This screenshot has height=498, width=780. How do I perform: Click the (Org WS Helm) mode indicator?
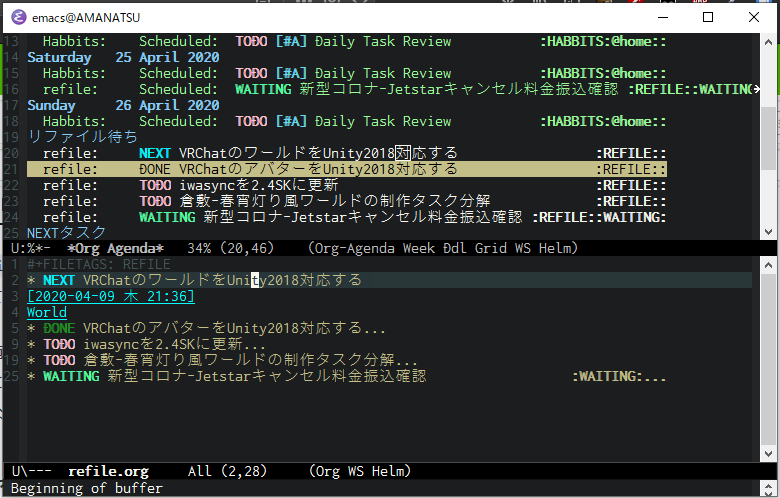[360, 471]
